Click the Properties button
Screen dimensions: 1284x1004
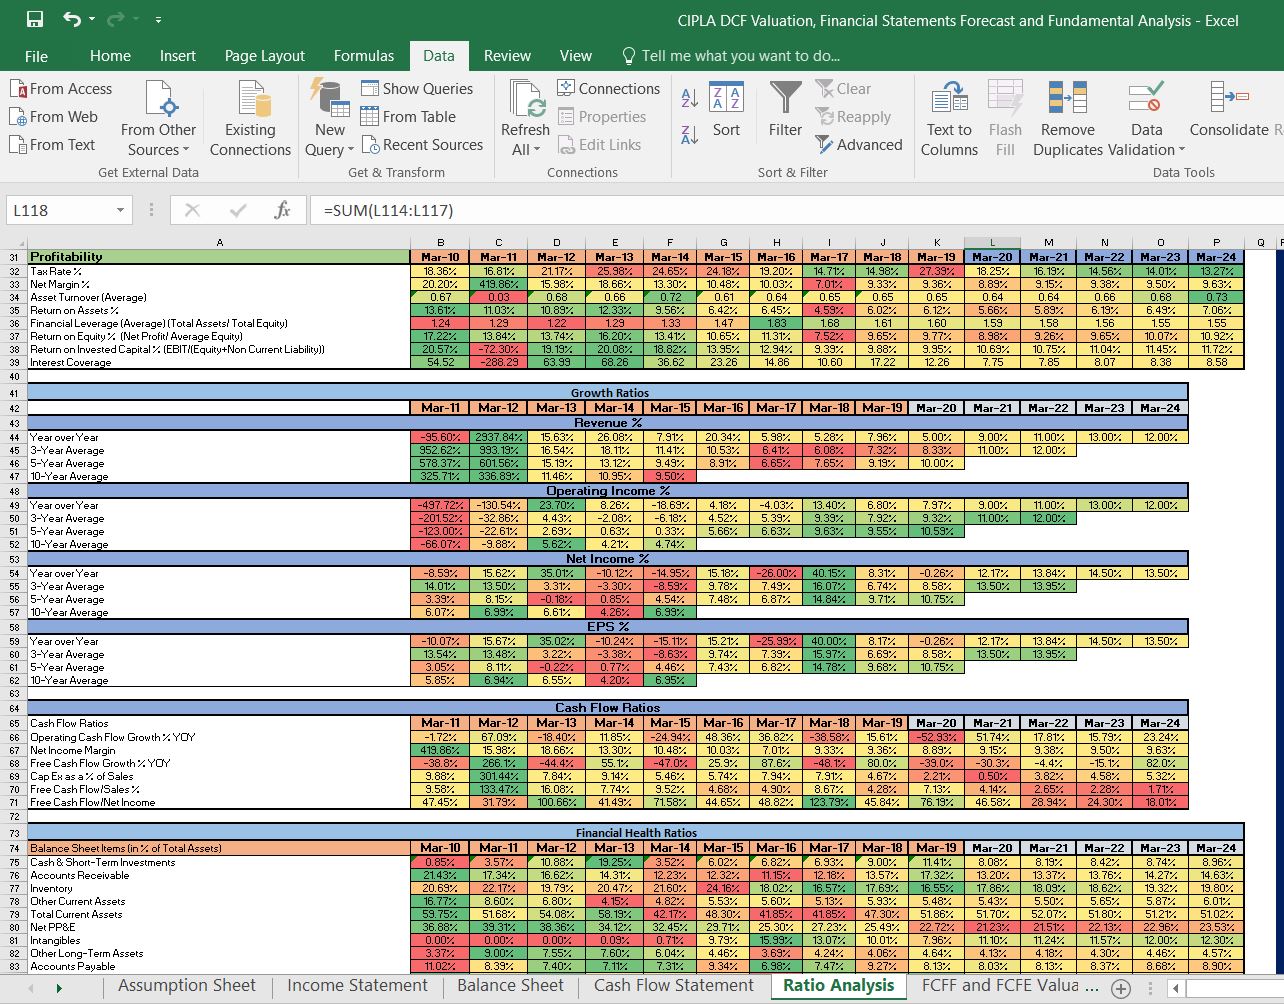click(x=602, y=117)
